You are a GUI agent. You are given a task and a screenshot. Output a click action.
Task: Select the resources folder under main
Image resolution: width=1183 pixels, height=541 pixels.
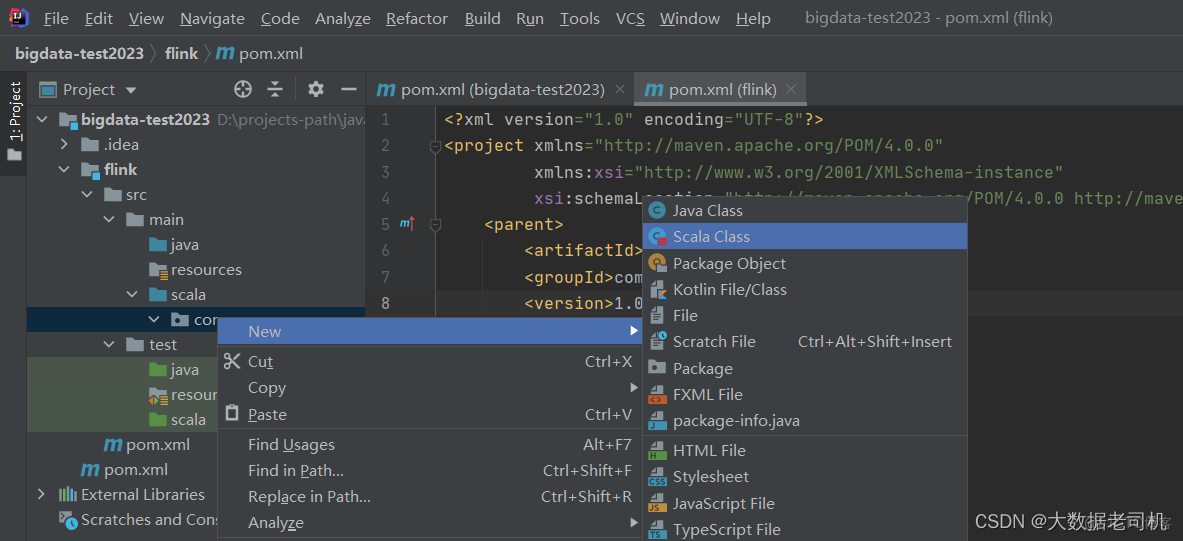coord(205,270)
